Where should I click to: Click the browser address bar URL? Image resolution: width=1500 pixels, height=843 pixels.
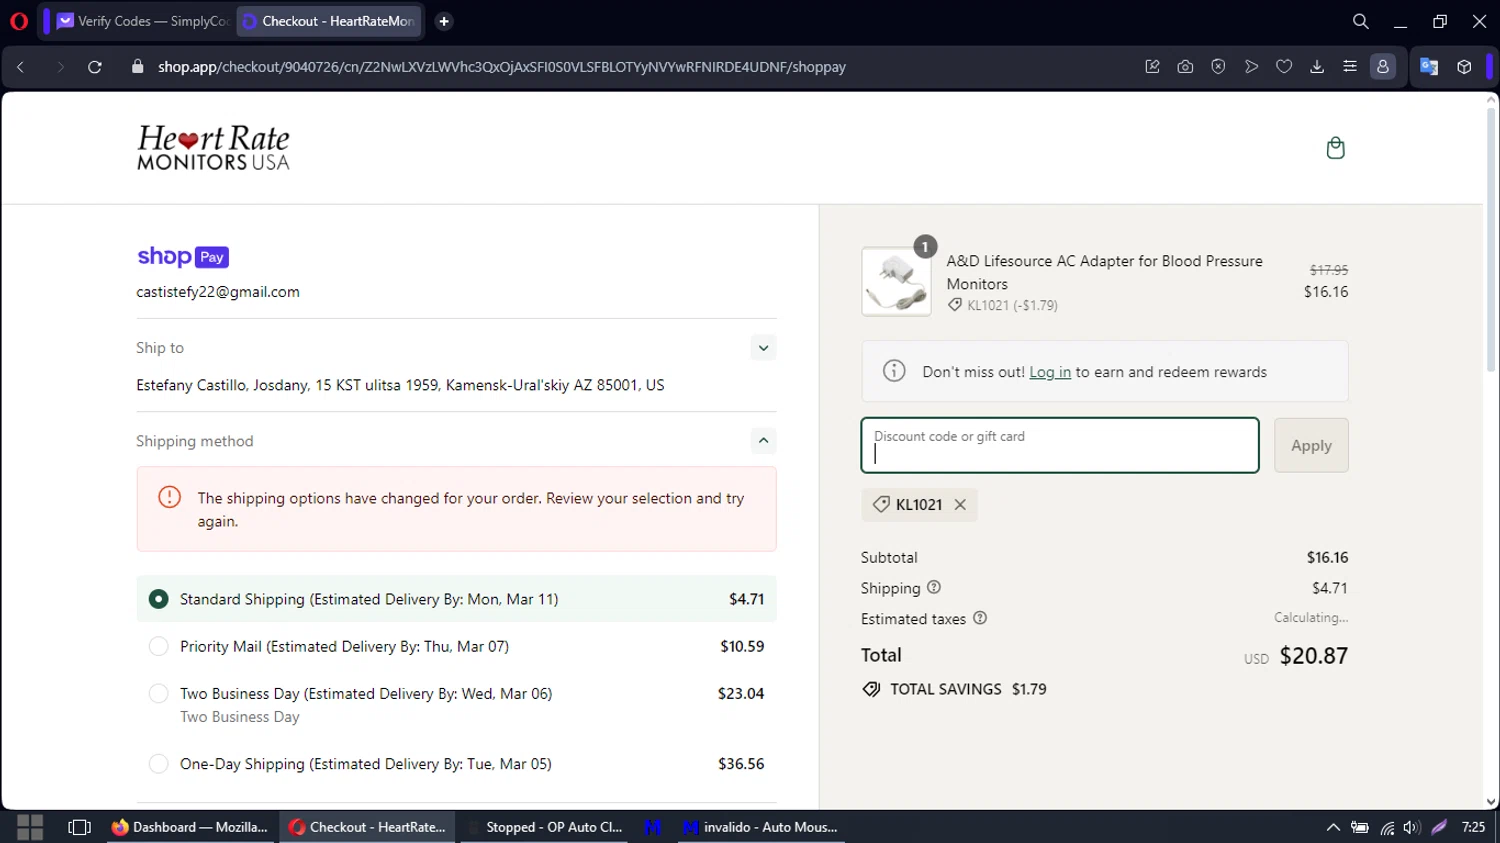coord(502,67)
